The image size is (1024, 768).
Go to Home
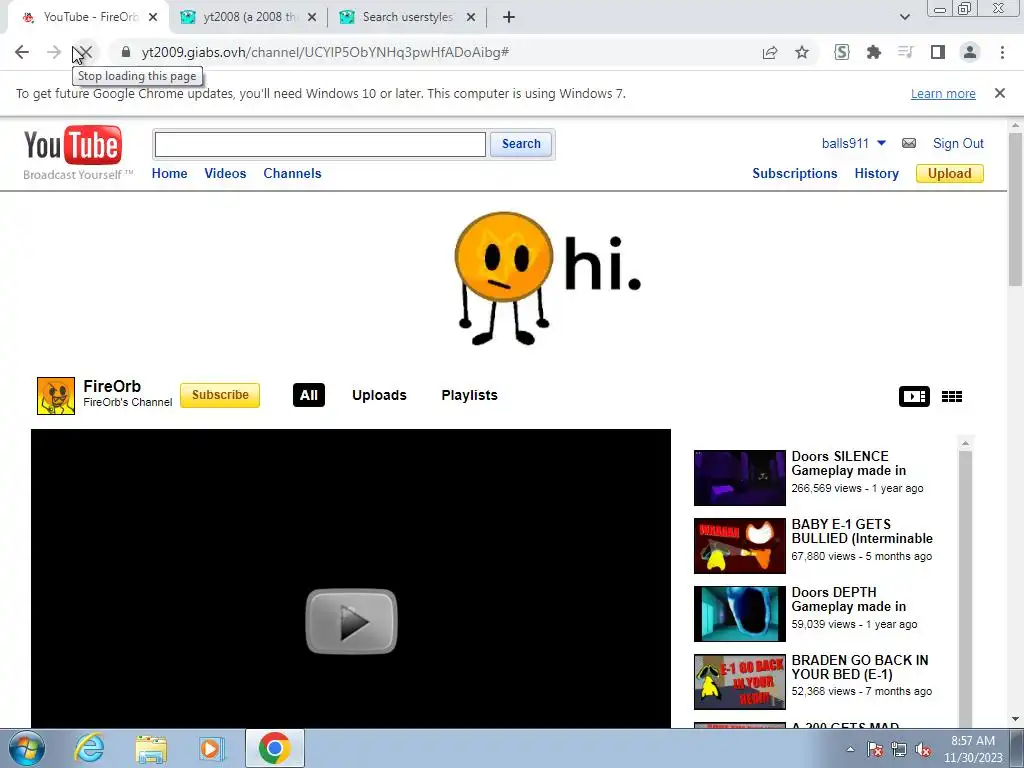(169, 173)
